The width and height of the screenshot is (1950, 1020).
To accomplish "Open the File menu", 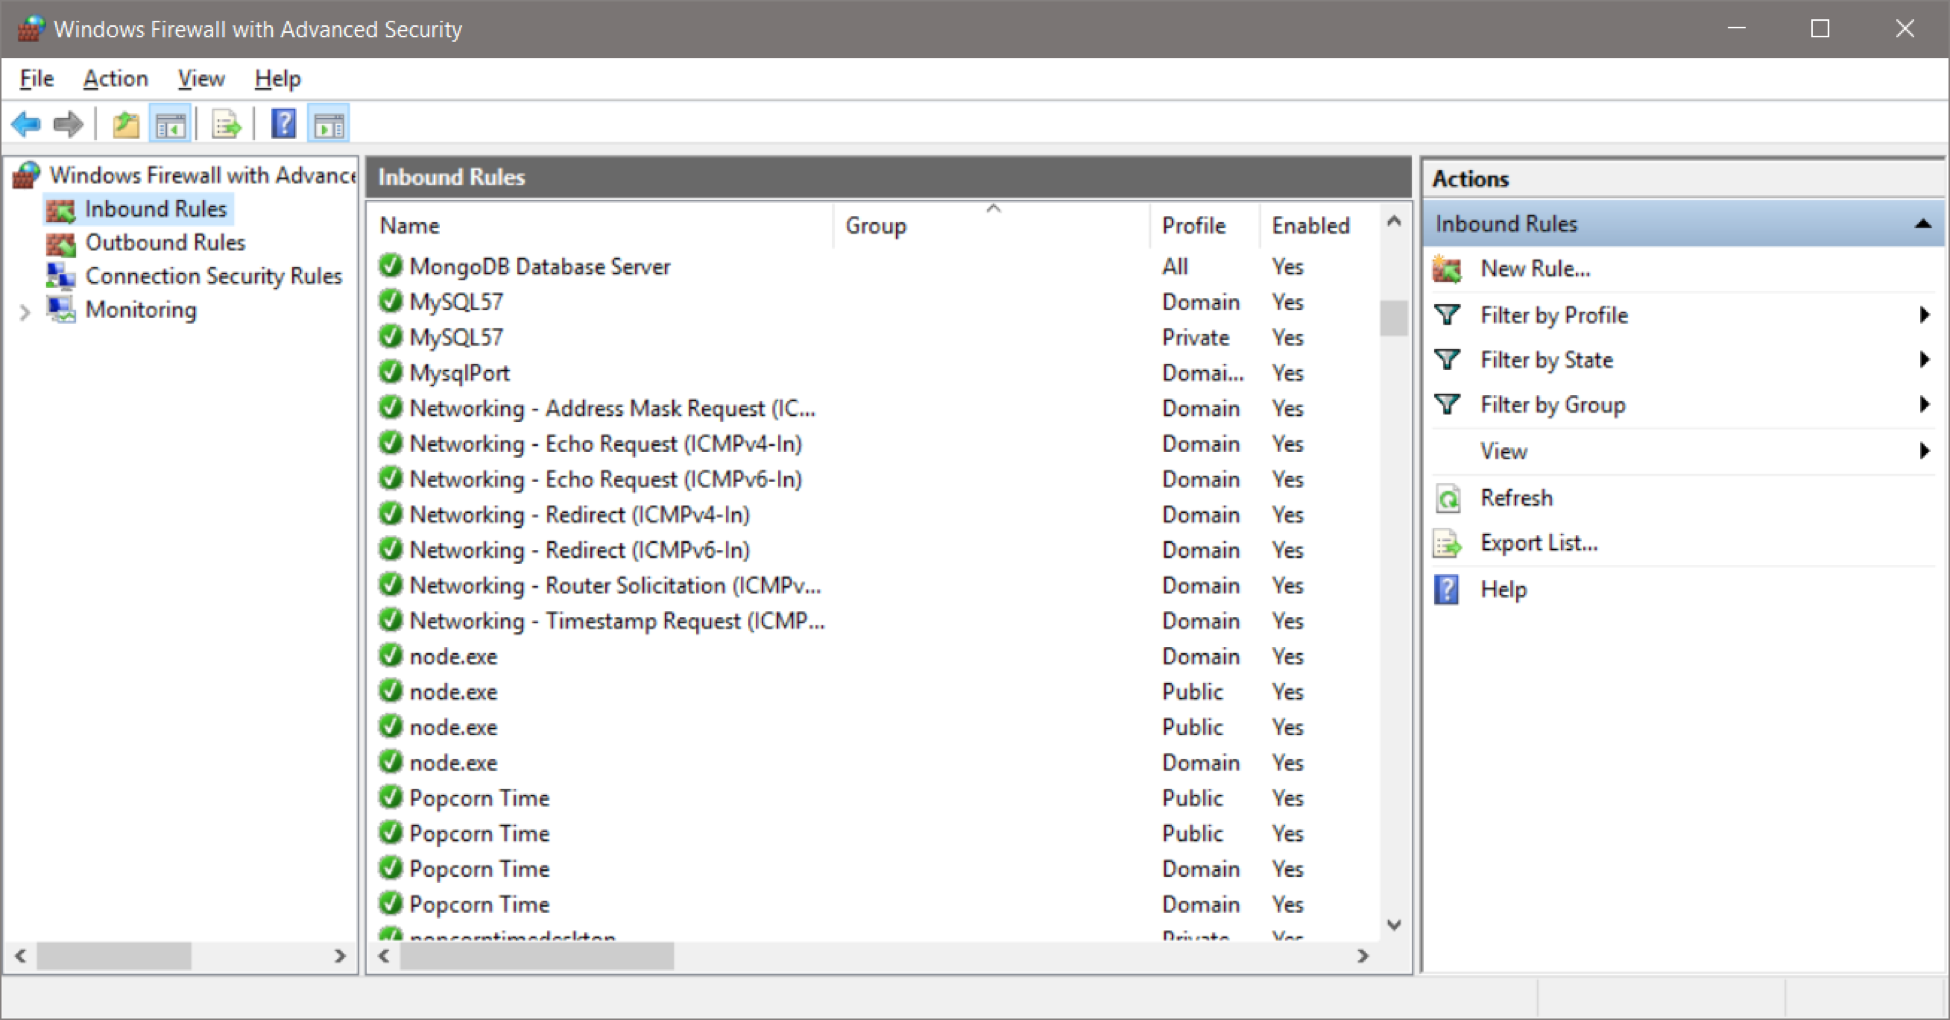I will (x=37, y=79).
